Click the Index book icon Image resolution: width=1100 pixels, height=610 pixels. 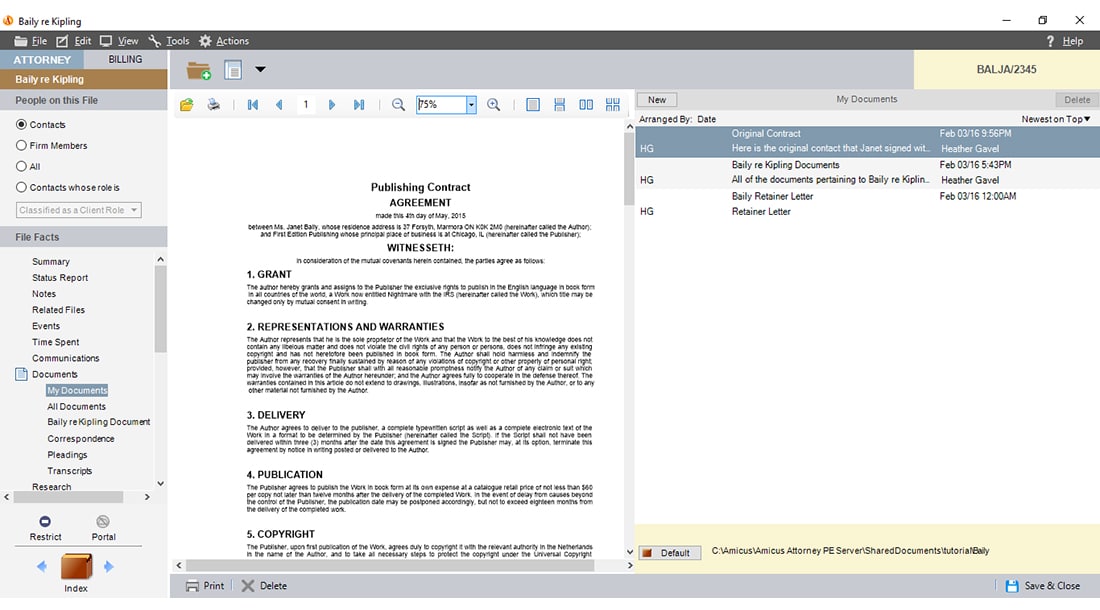(x=76, y=567)
